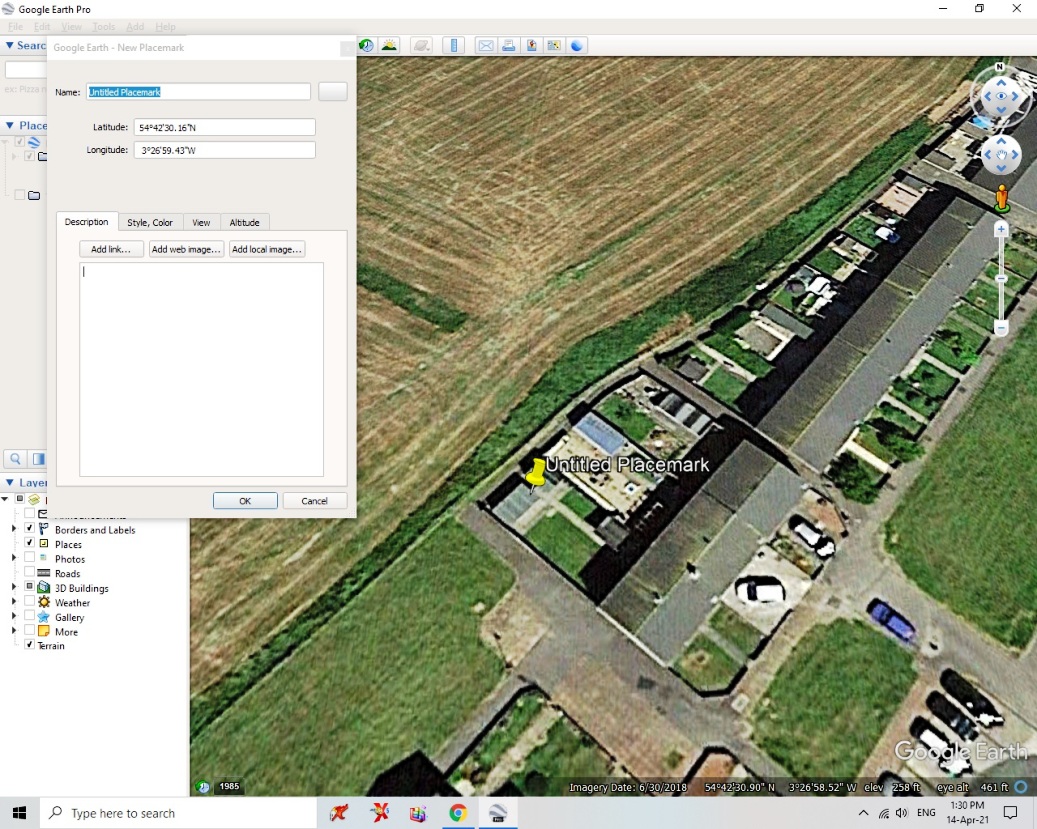Enable the Gallery layer checkbox
Image resolution: width=1037 pixels, height=829 pixels.
[29, 615]
